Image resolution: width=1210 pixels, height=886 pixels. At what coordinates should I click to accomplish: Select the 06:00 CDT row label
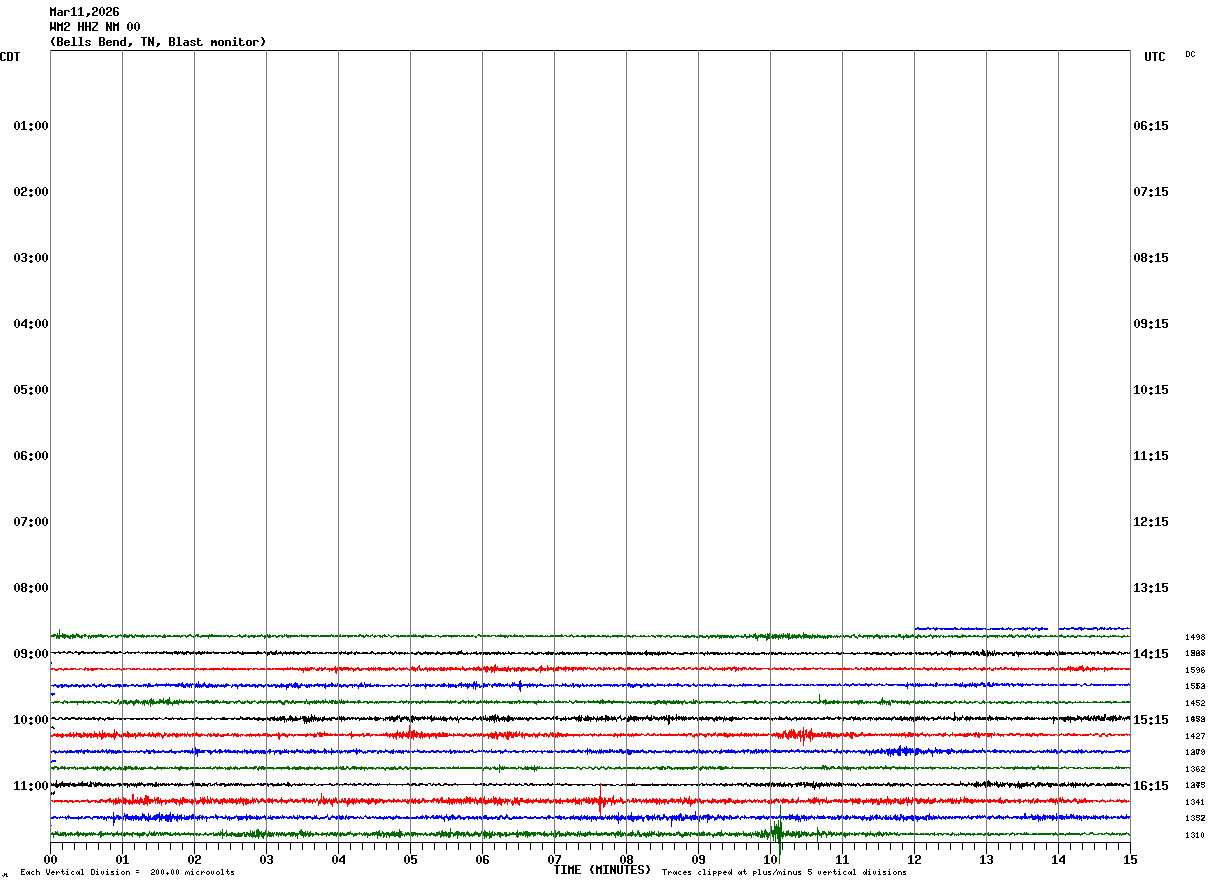click(x=31, y=456)
